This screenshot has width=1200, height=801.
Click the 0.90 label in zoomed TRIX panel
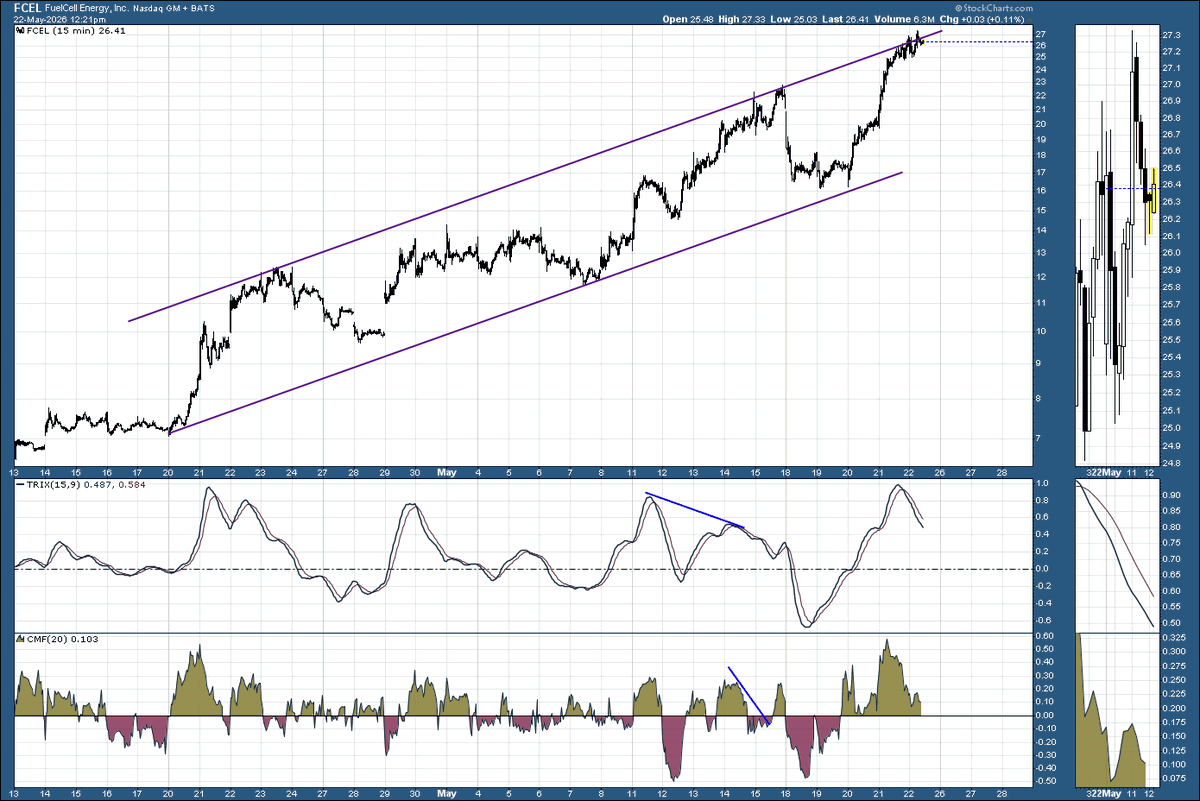1173,495
